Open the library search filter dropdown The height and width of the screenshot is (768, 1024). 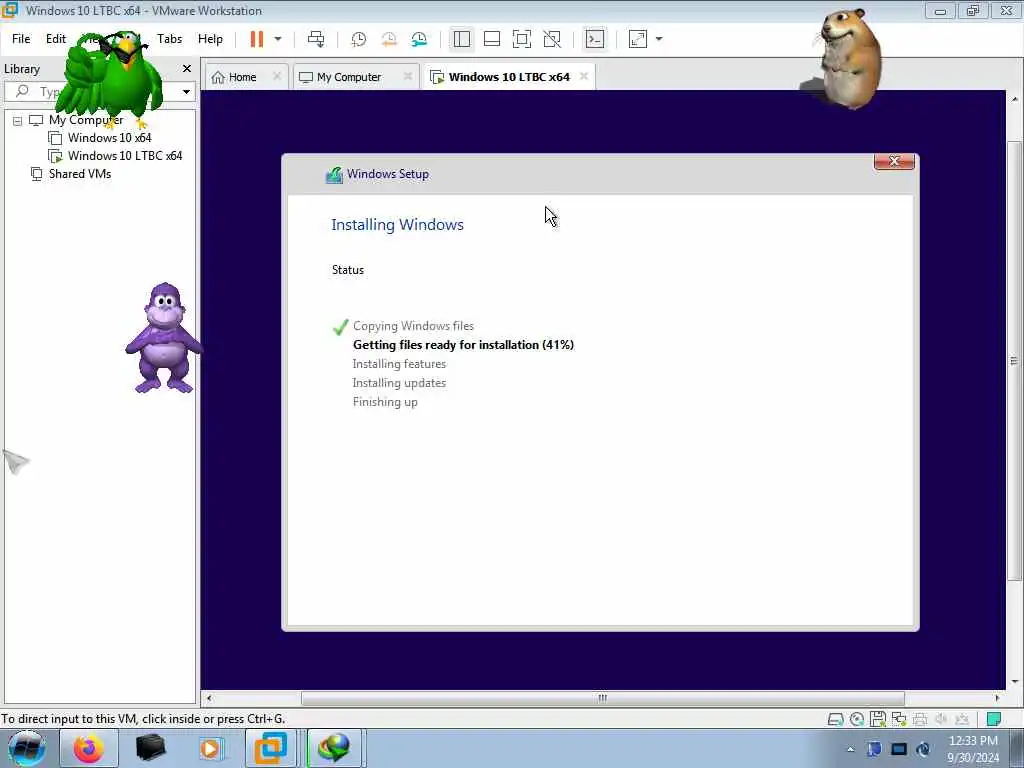coord(186,91)
